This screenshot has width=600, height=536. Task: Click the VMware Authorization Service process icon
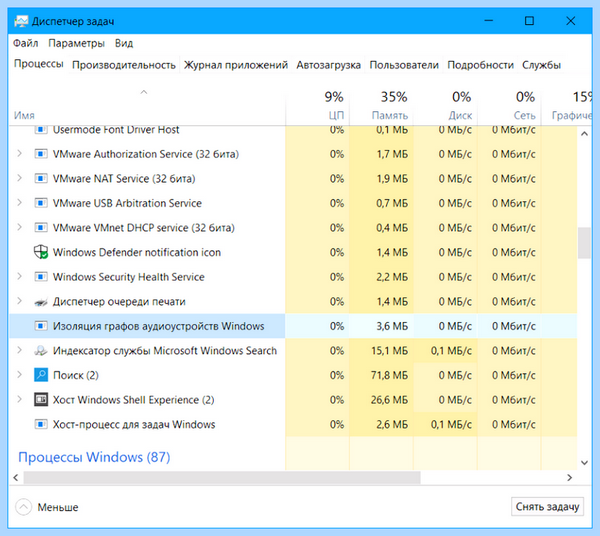(41, 154)
